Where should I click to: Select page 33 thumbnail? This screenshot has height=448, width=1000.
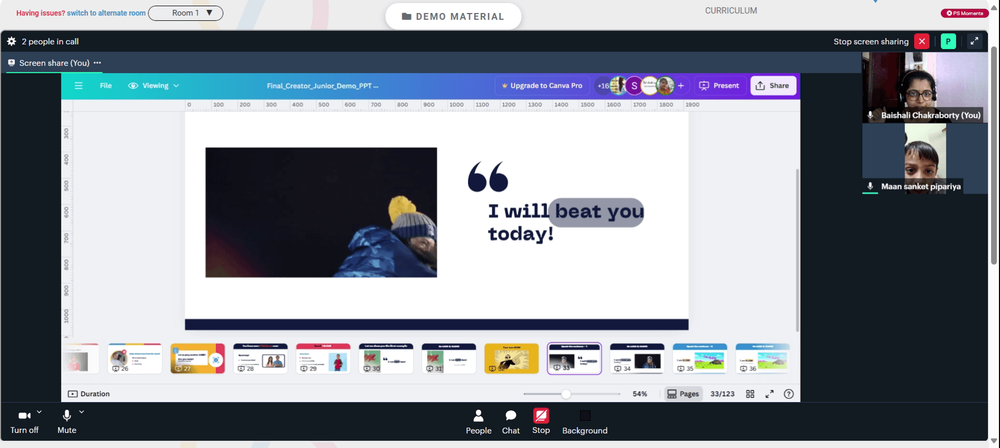click(575, 358)
